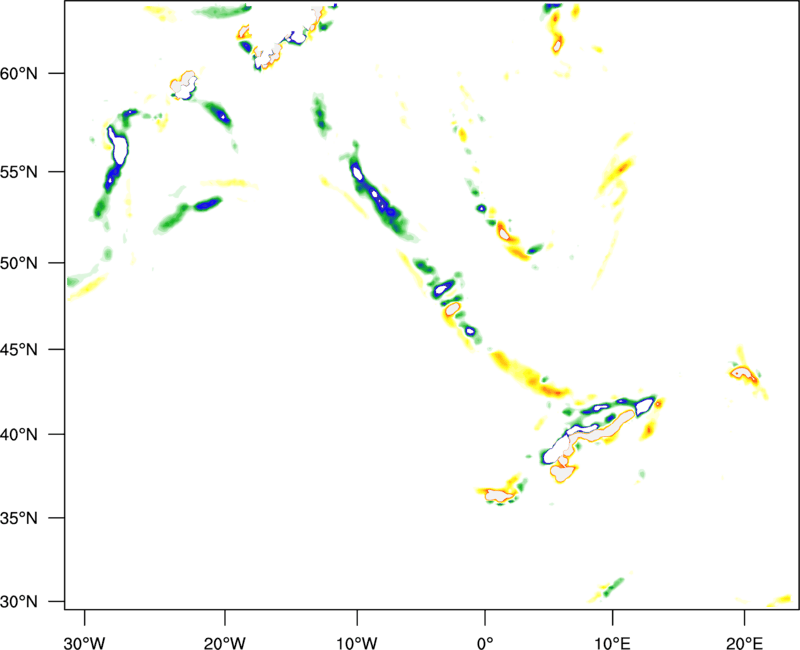Viewport: 800px width, 650px height.
Task: Click the 45°N latitude label
Action: (x=19, y=351)
